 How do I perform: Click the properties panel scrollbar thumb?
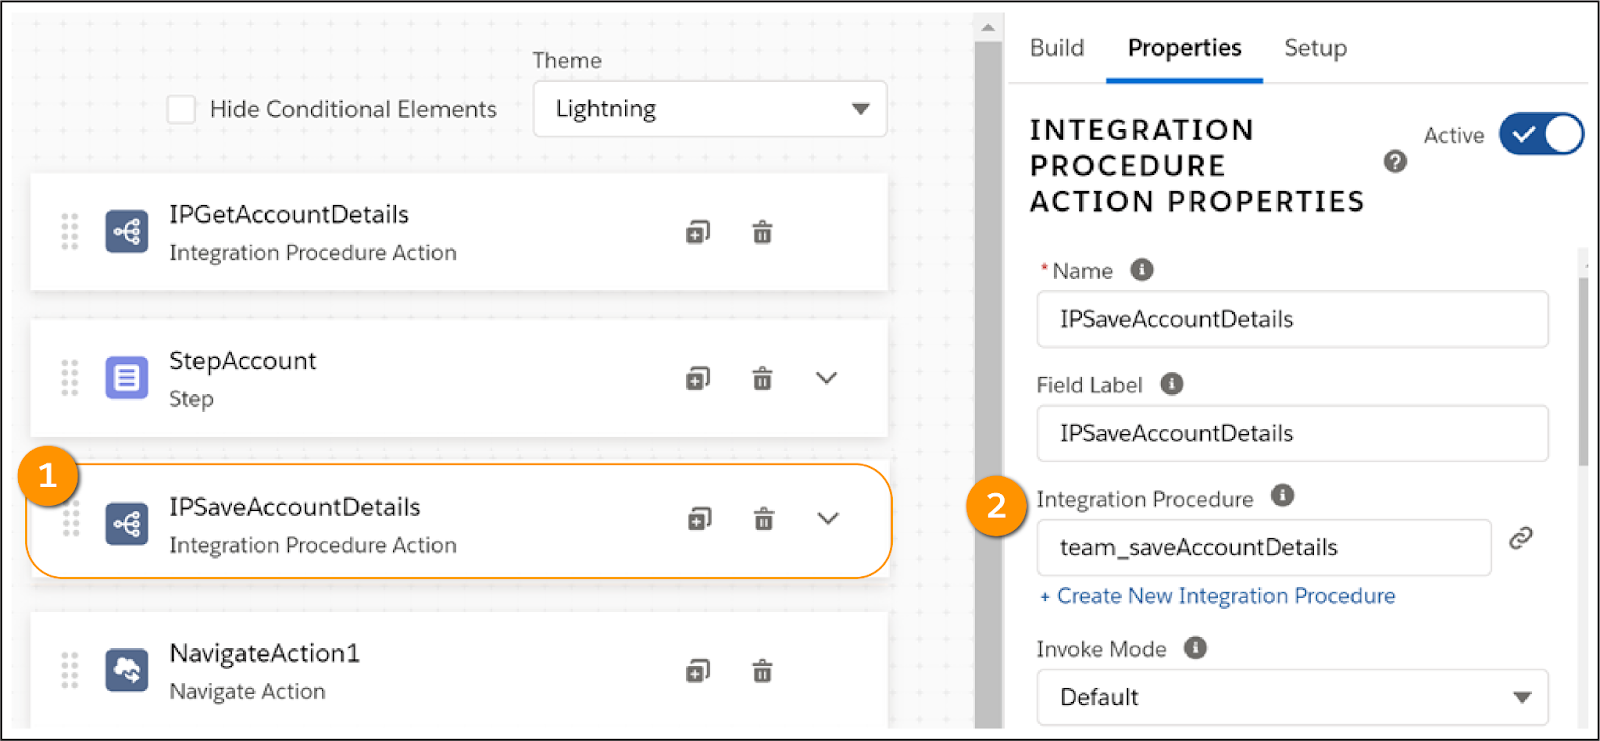pos(1584,370)
